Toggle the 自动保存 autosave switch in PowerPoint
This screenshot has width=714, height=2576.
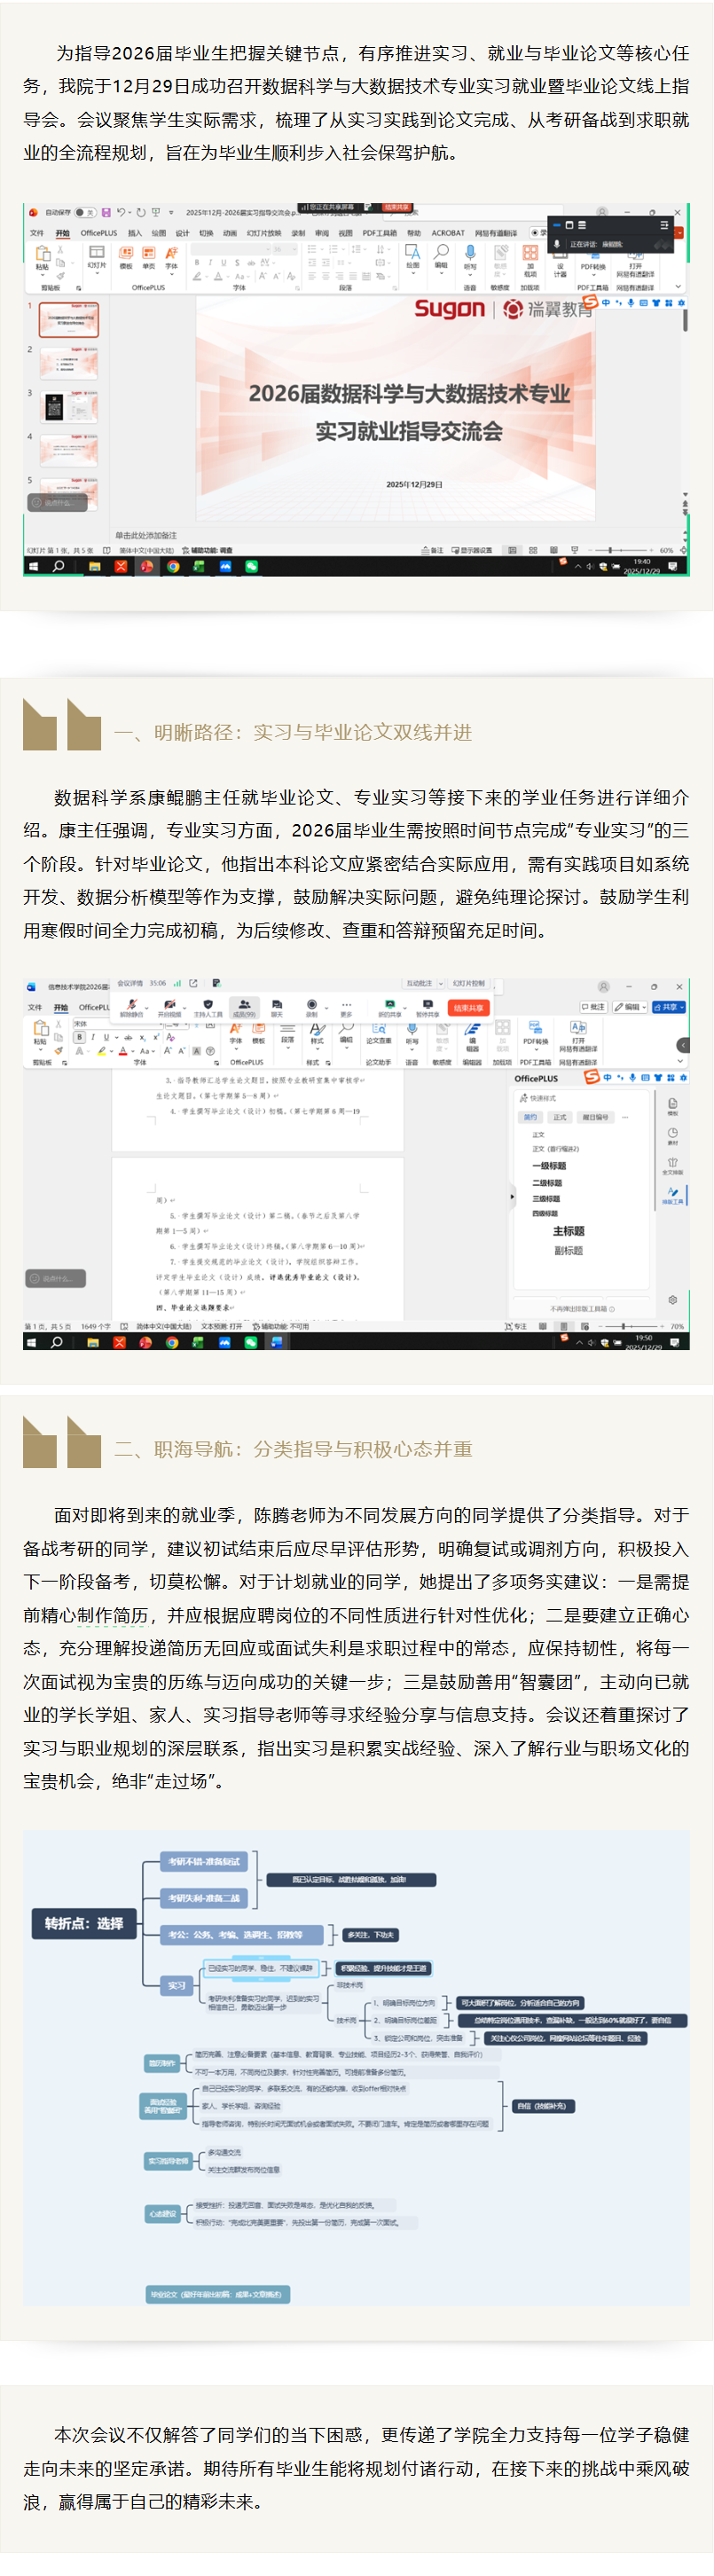85,212
